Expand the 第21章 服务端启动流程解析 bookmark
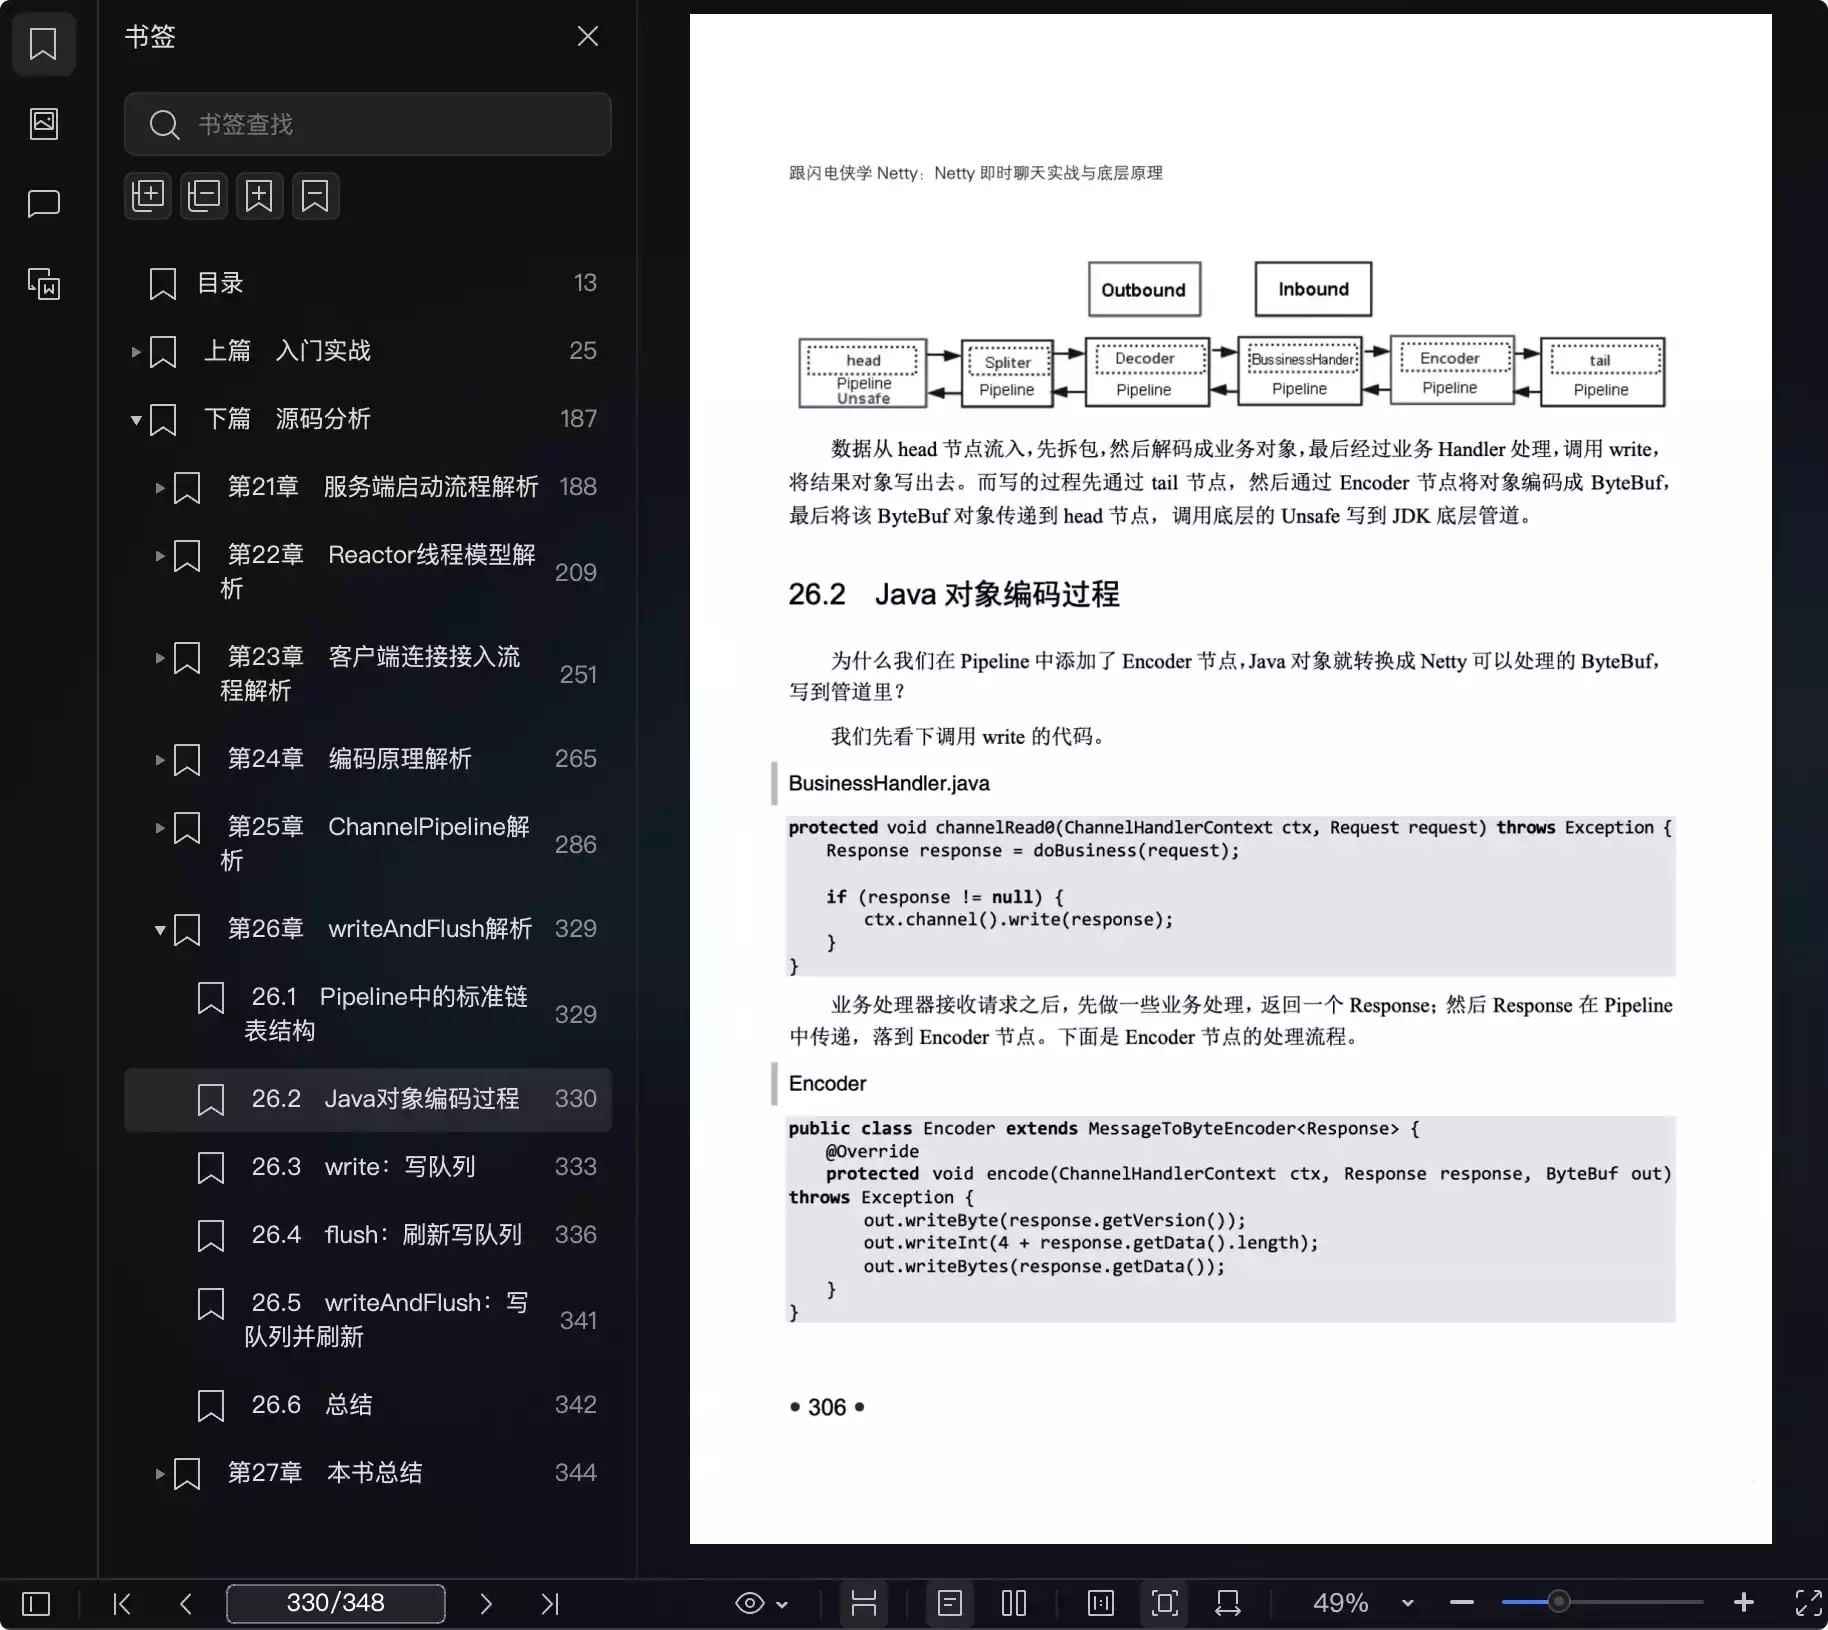1828x1630 pixels. pos(160,488)
